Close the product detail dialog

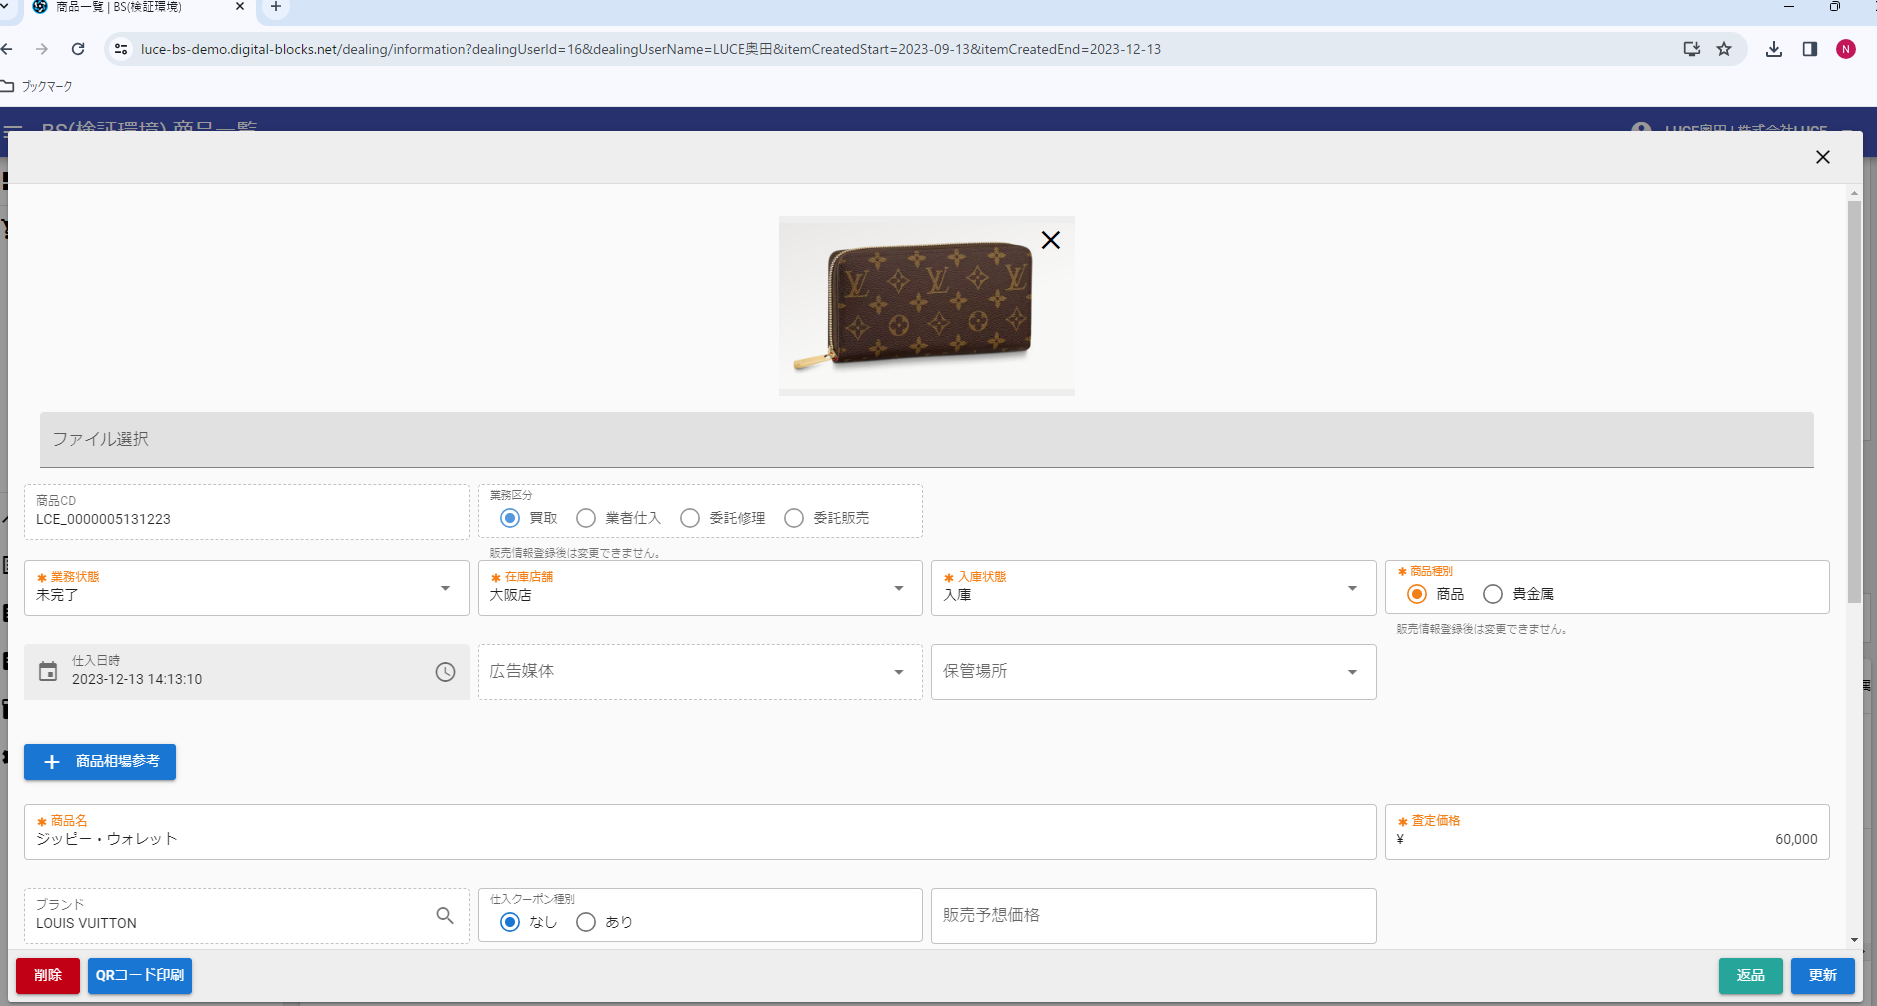pos(1822,157)
